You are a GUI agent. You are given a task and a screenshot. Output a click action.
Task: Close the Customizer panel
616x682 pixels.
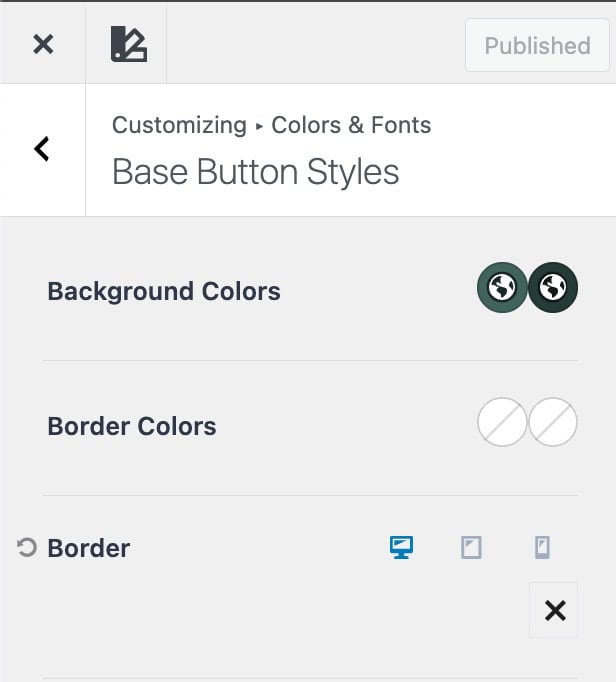click(43, 44)
